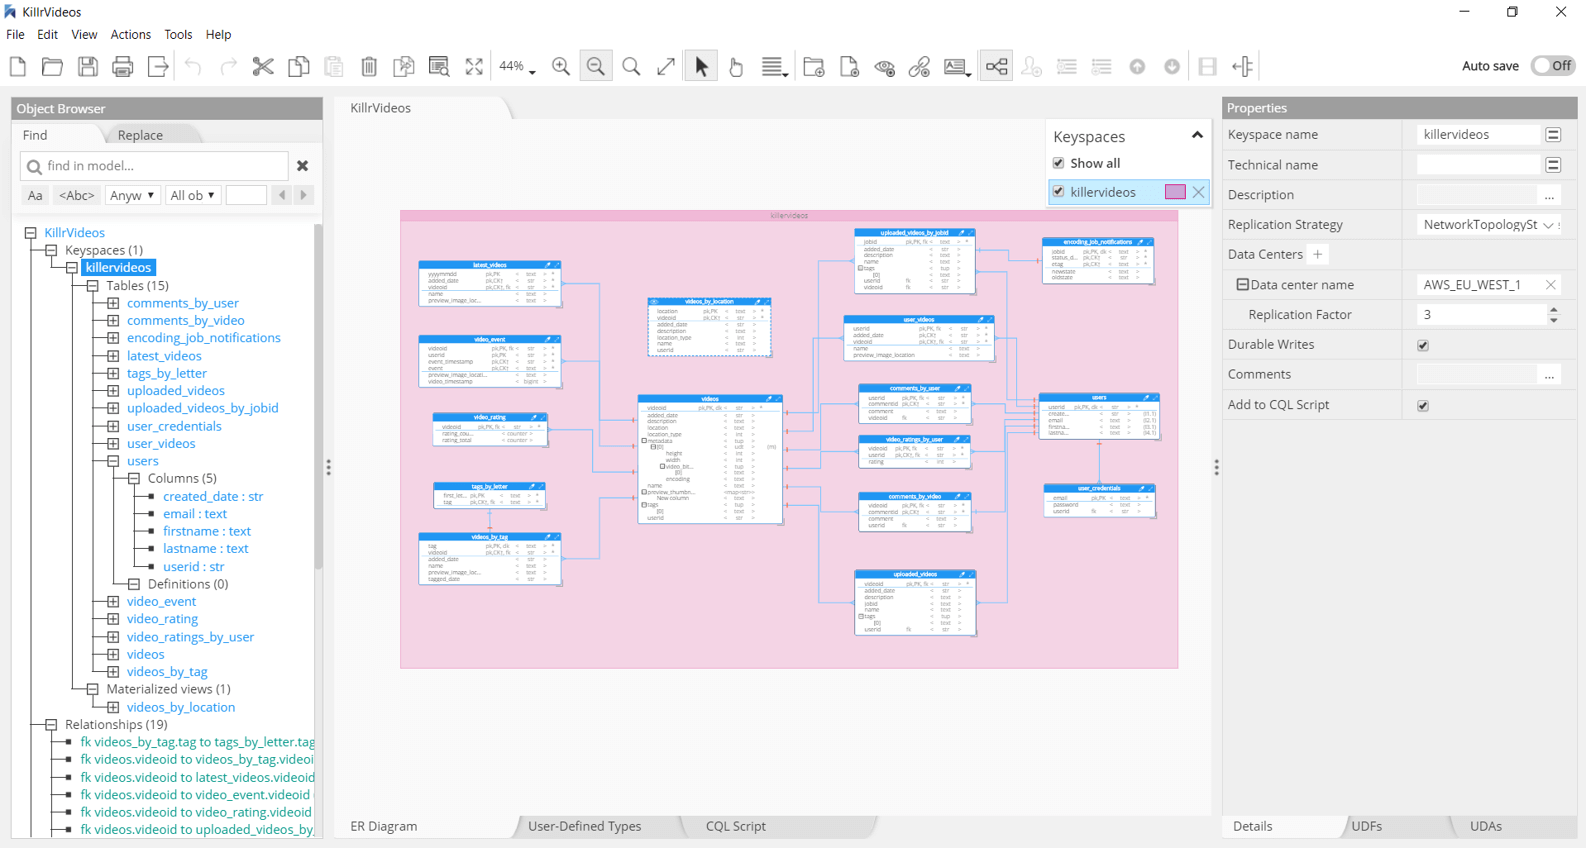Viewport: 1586px width, 848px height.
Task: Open the Anywhere search scope dropdown
Action: pyautogui.click(x=132, y=195)
